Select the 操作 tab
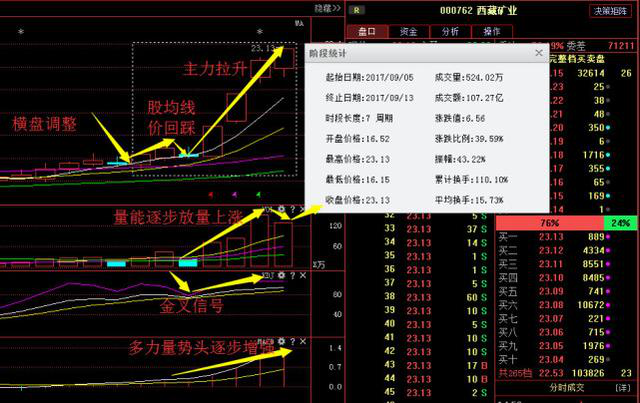Viewport: 640px width, 403px height. pyautogui.click(x=491, y=31)
